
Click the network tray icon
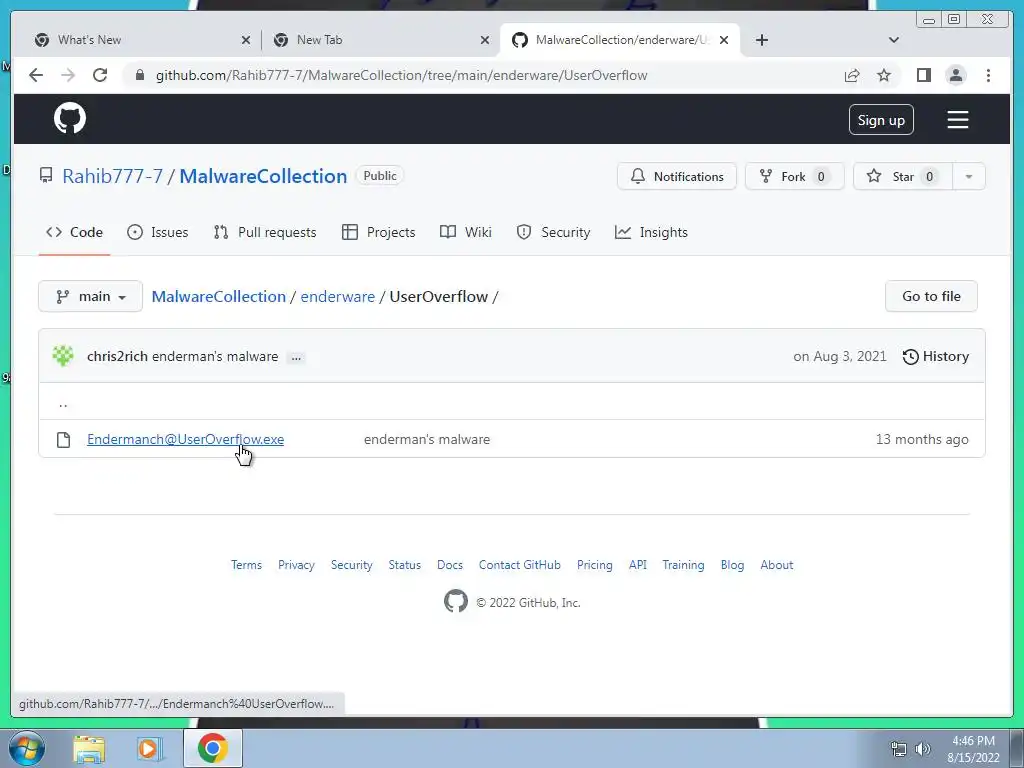[899, 749]
